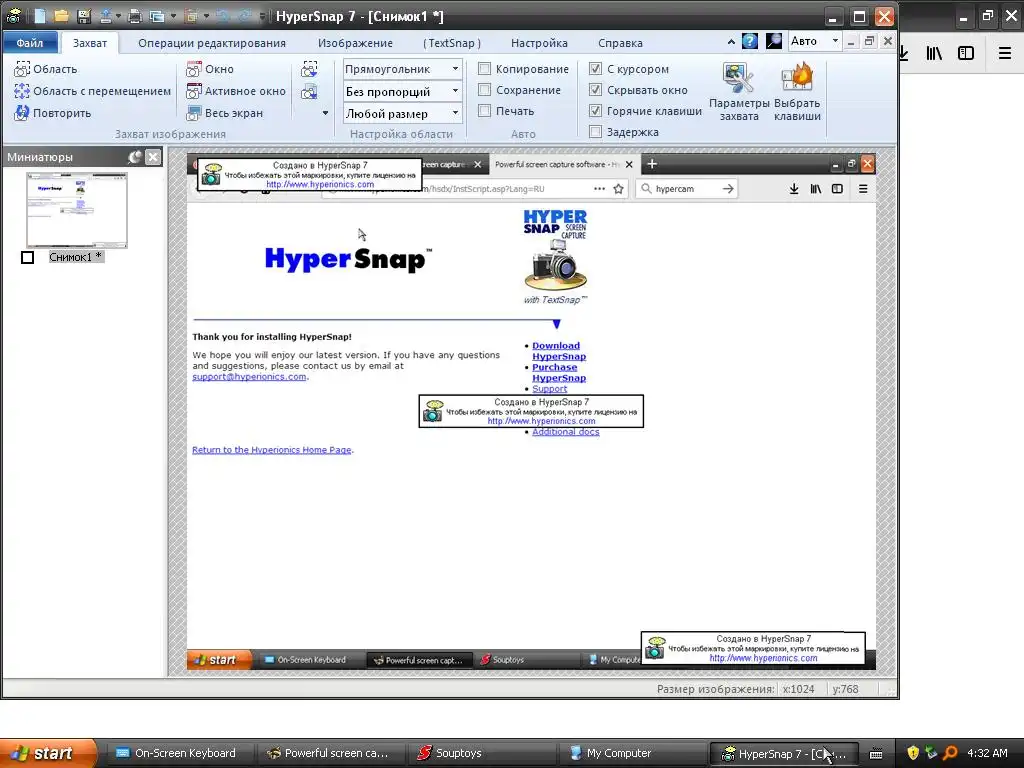Click the undo arrow in quick toolbar

tap(222, 16)
